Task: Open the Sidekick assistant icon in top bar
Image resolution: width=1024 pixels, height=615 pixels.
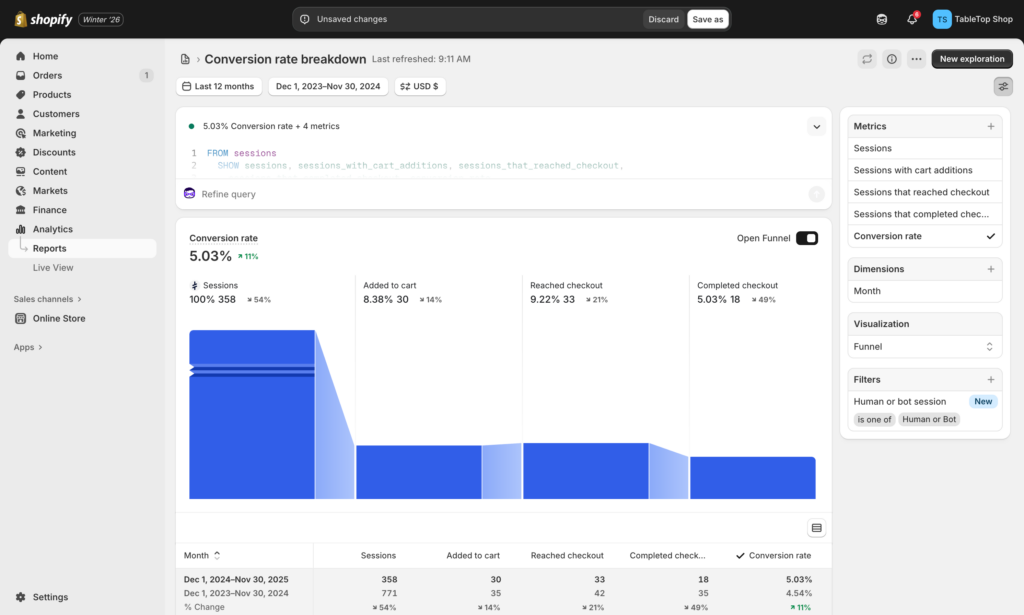Action: (882, 19)
